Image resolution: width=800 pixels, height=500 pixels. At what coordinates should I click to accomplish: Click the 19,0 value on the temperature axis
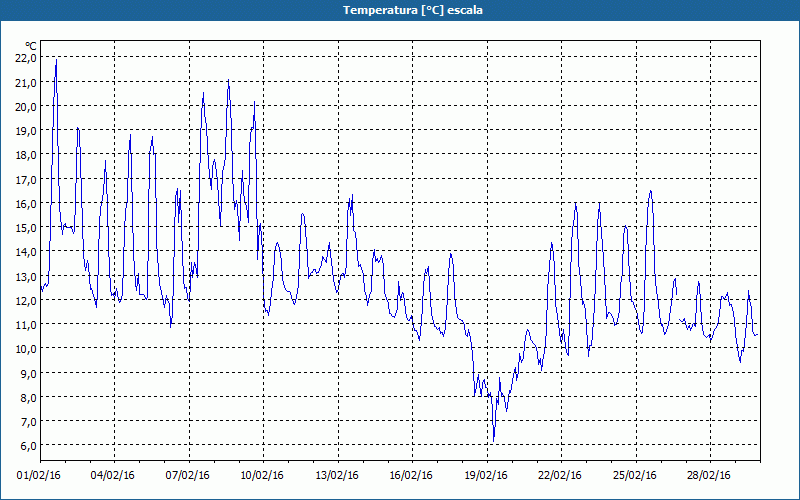tap(26, 131)
